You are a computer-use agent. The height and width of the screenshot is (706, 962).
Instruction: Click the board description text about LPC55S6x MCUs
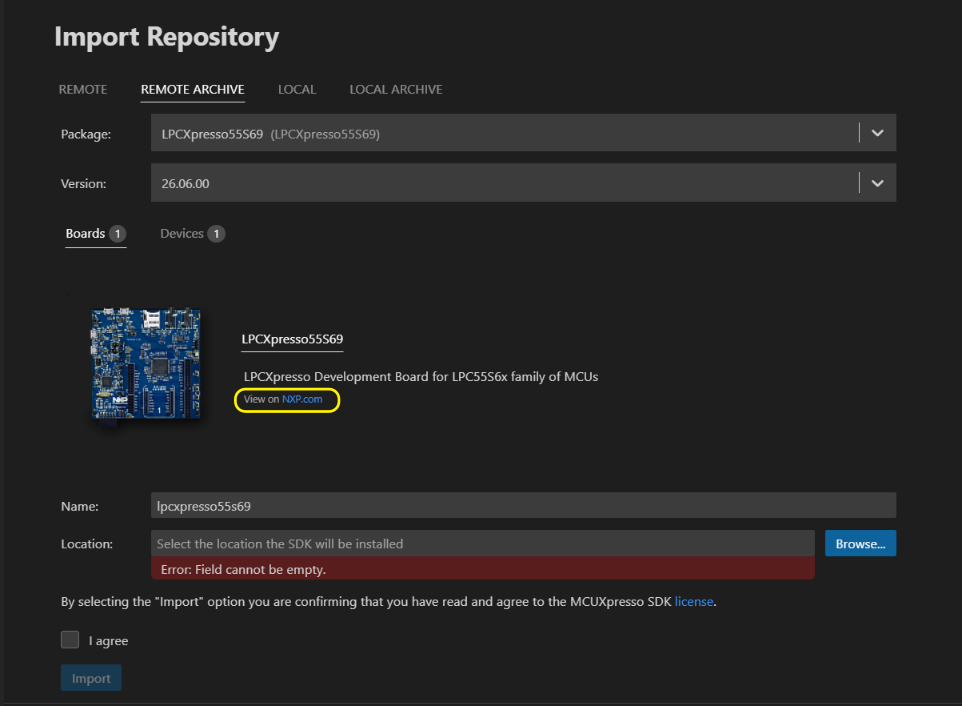(x=421, y=377)
